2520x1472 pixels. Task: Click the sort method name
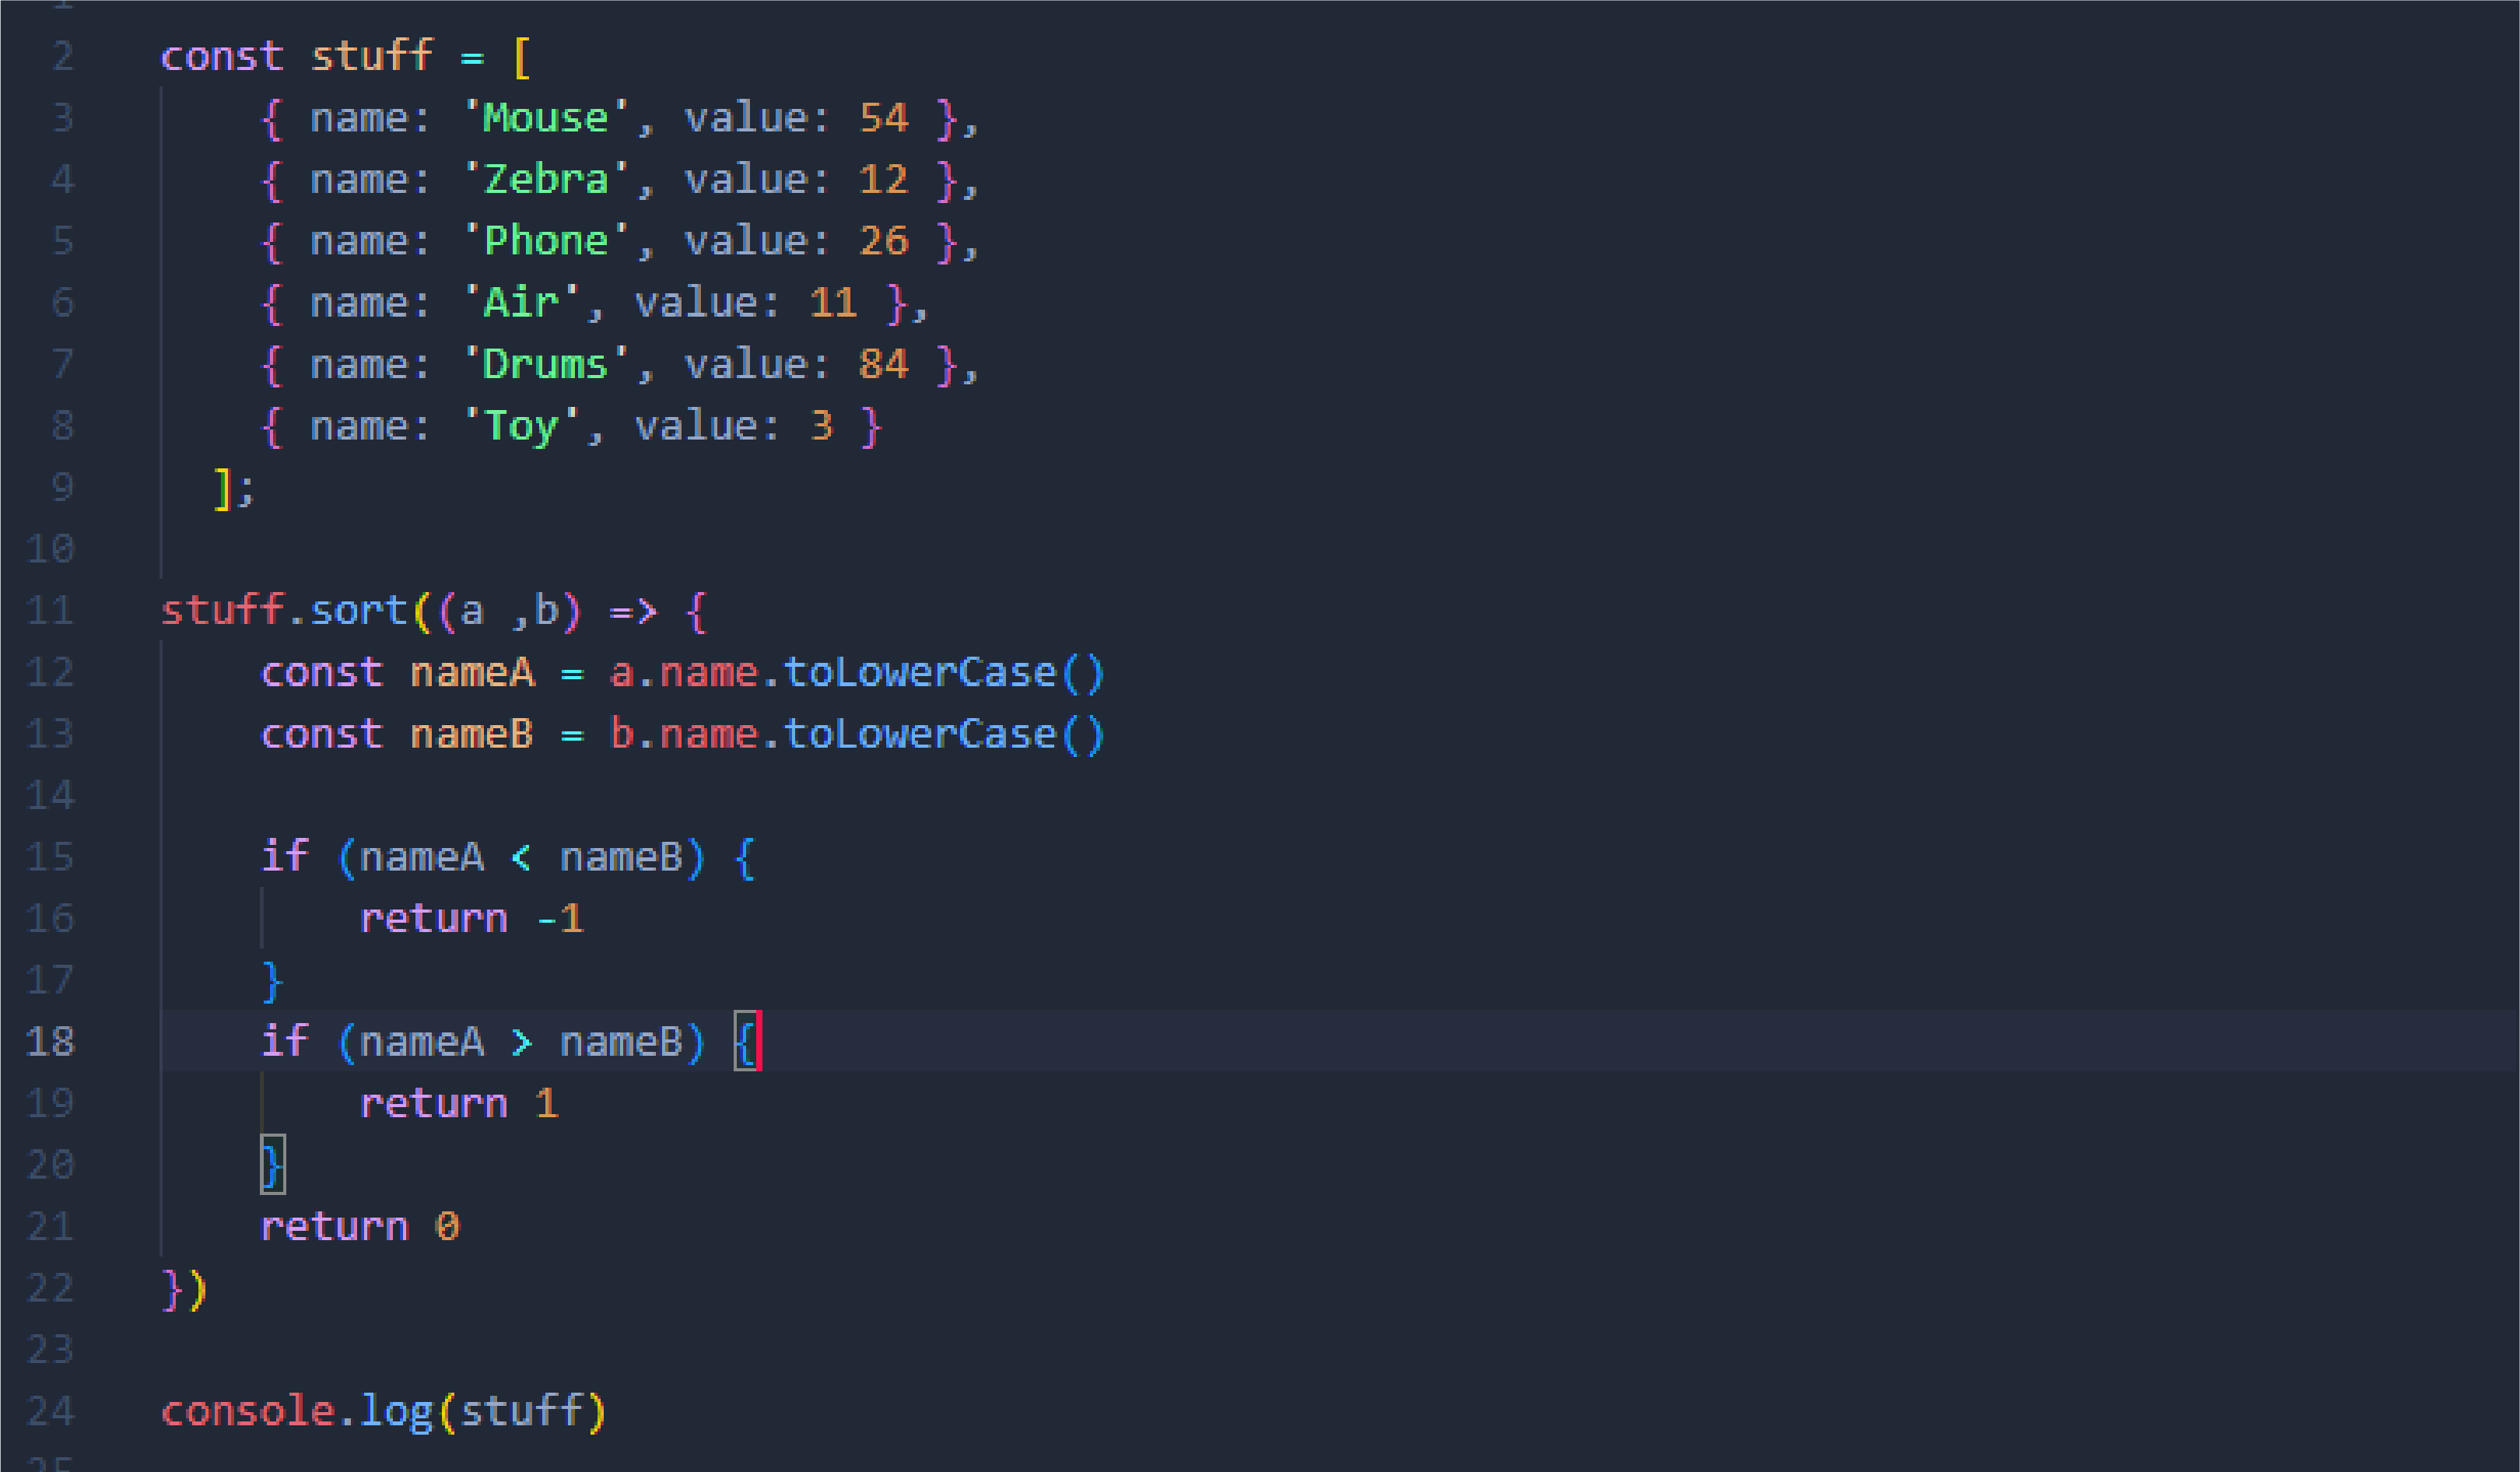pyautogui.click(x=359, y=610)
